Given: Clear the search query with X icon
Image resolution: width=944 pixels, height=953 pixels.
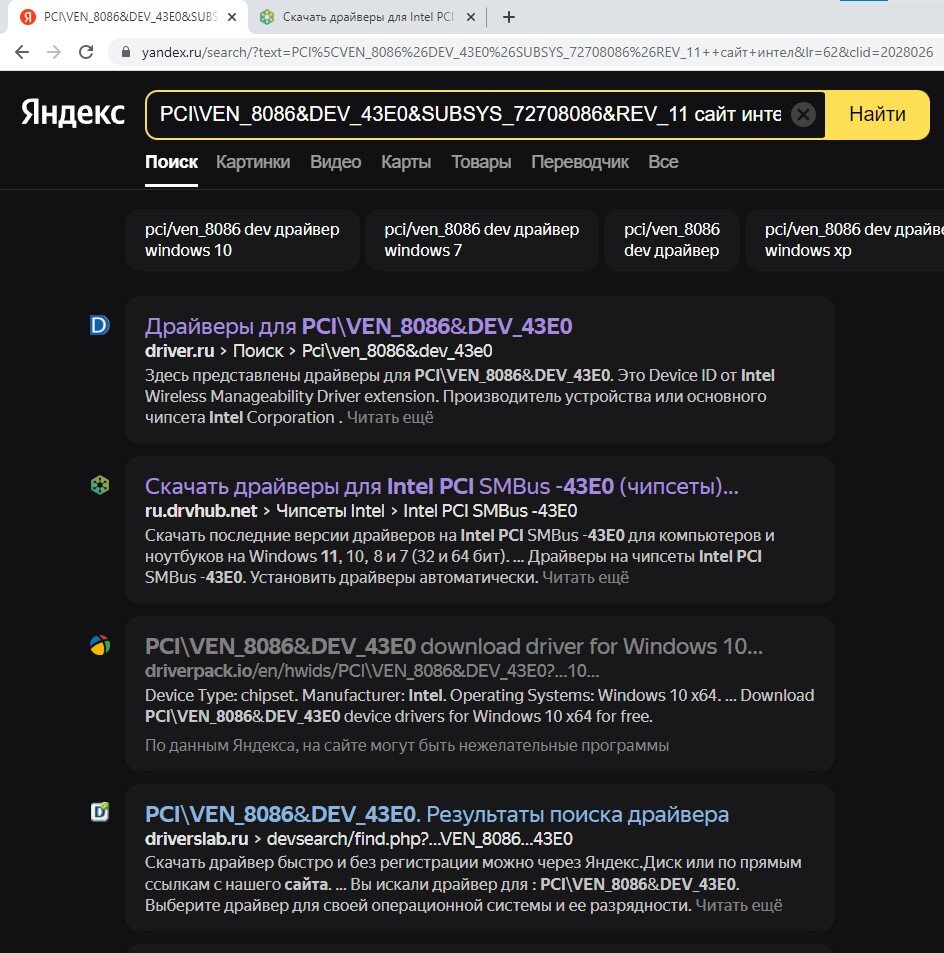Looking at the screenshot, I should pos(803,114).
